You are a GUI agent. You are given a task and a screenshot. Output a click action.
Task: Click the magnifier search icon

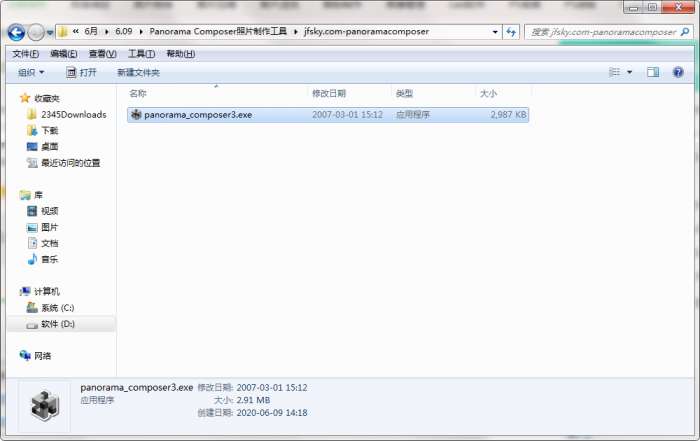point(684,32)
